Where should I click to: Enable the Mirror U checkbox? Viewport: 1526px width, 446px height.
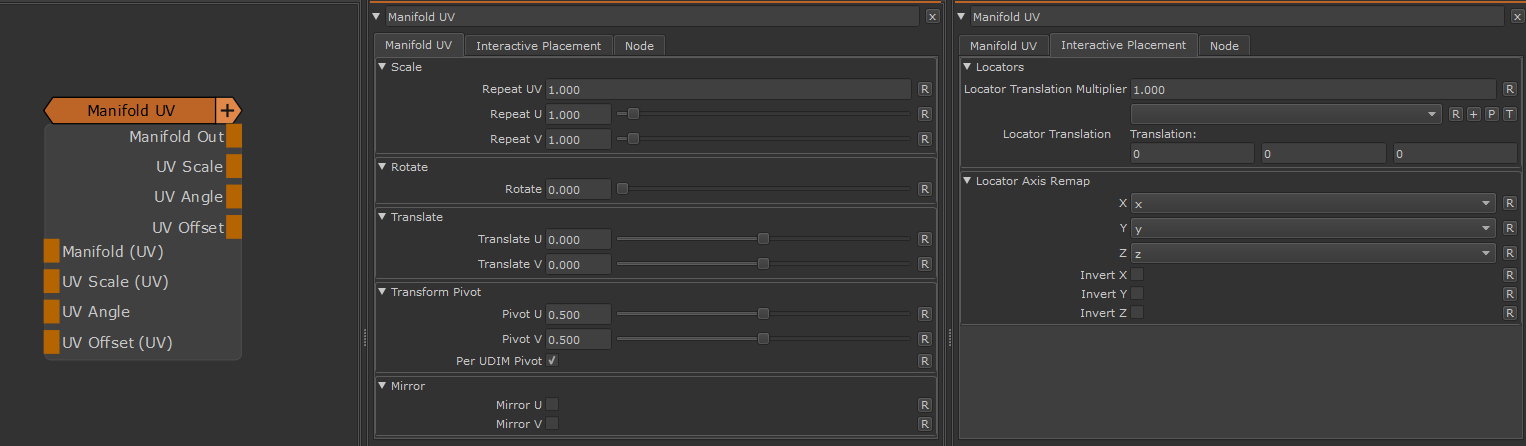pos(552,405)
